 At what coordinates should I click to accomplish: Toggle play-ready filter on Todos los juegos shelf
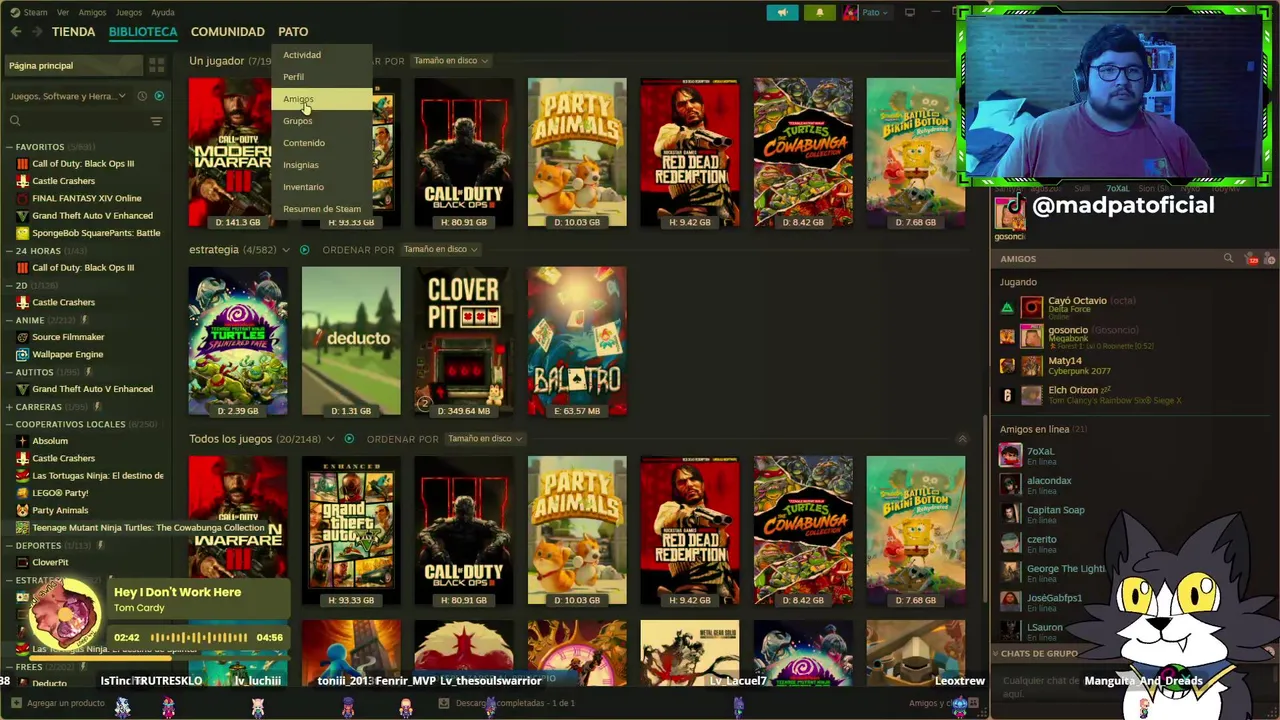349,439
